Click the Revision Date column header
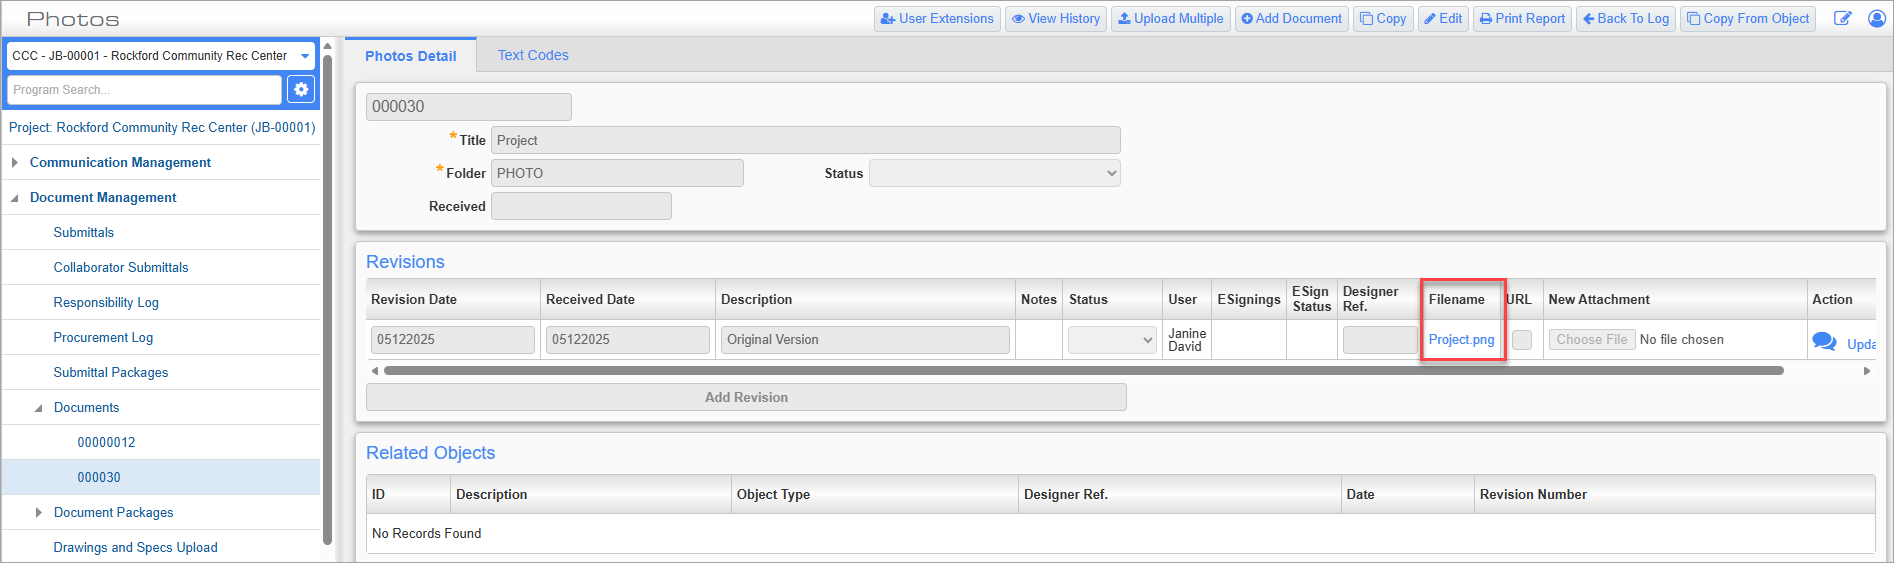The width and height of the screenshot is (1894, 563). pos(453,299)
